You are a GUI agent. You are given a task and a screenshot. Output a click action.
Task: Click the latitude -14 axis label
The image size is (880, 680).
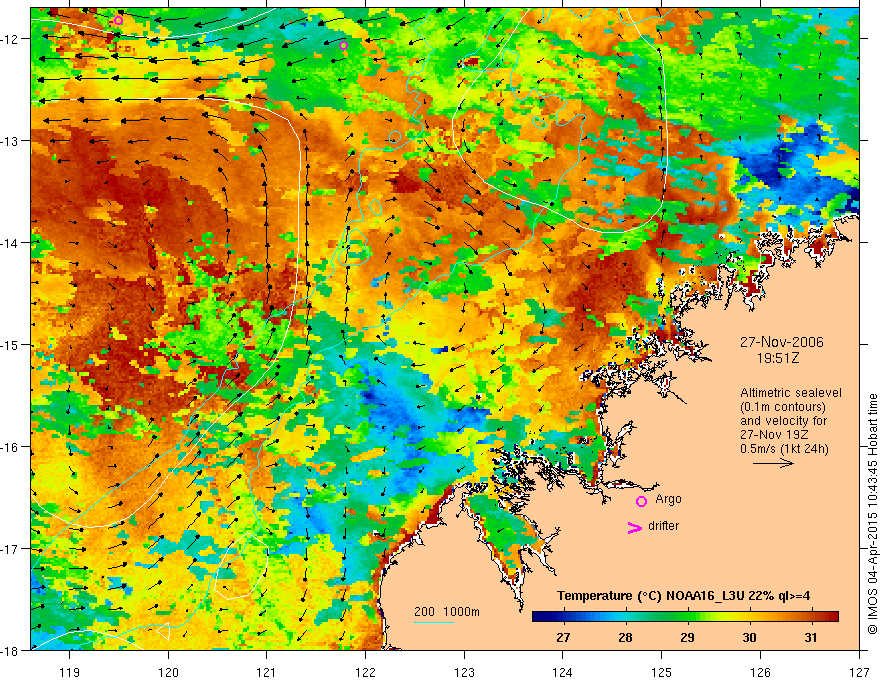[x=10, y=243]
